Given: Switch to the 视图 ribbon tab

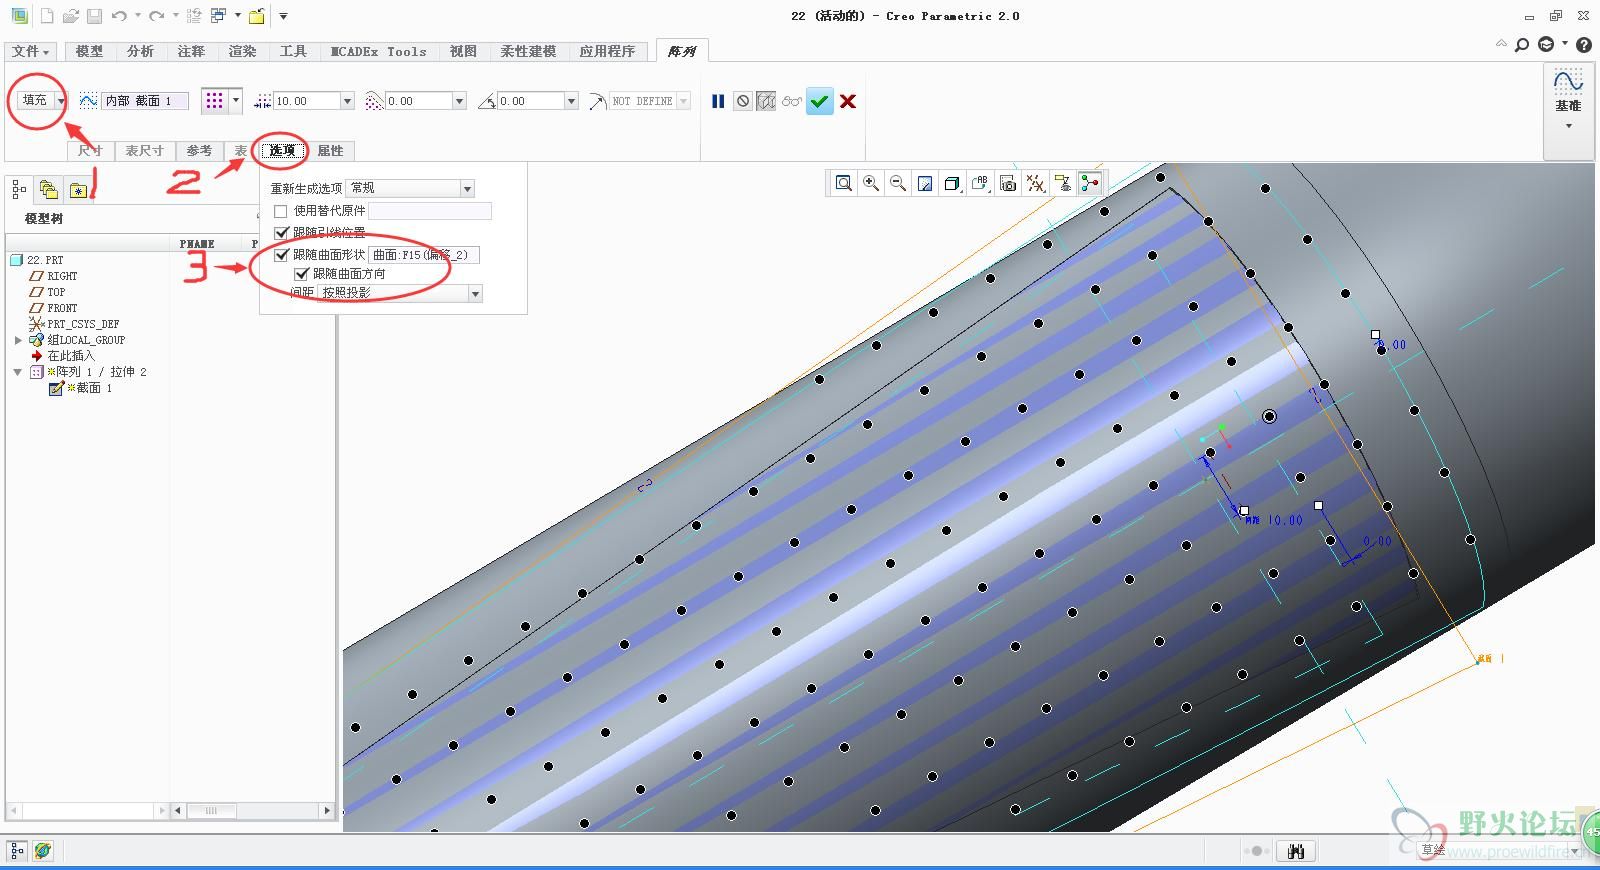Looking at the screenshot, I should (463, 51).
